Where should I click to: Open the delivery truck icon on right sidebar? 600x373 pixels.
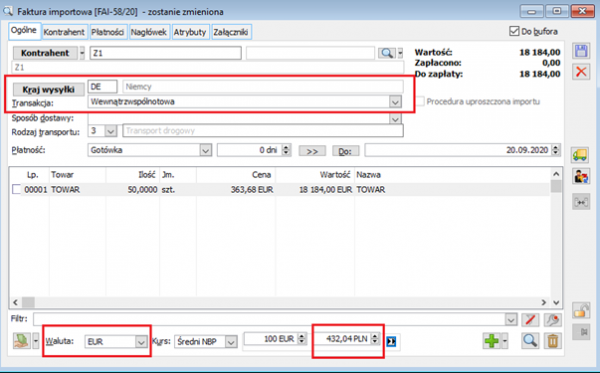tap(580, 155)
